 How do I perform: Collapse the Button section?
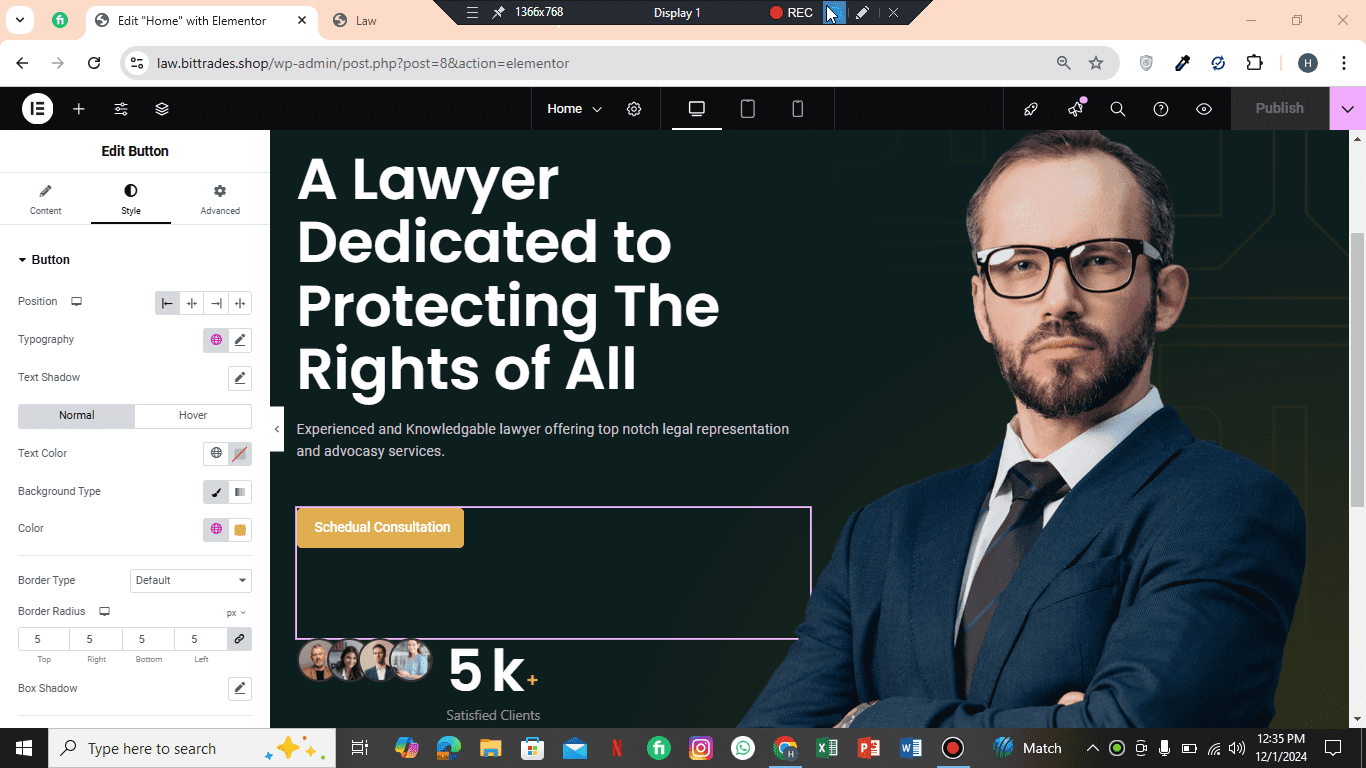(x=44, y=260)
